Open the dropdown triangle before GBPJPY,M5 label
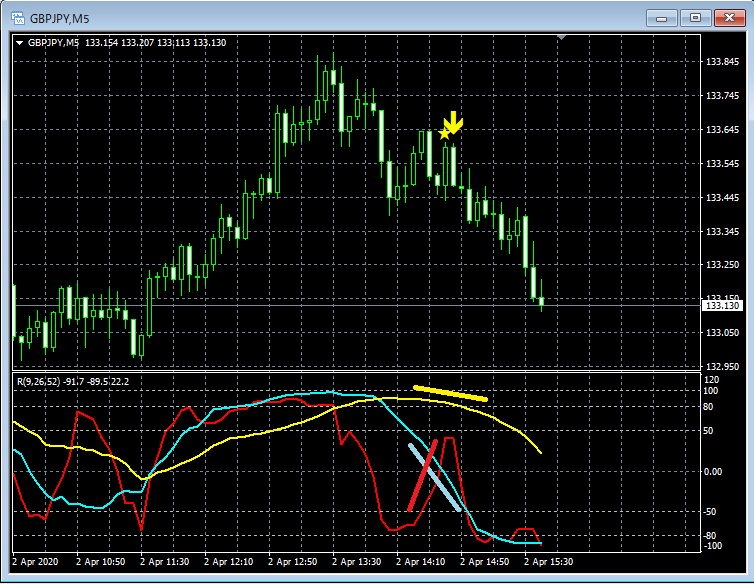The image size is (754, 584). point(20,43)
